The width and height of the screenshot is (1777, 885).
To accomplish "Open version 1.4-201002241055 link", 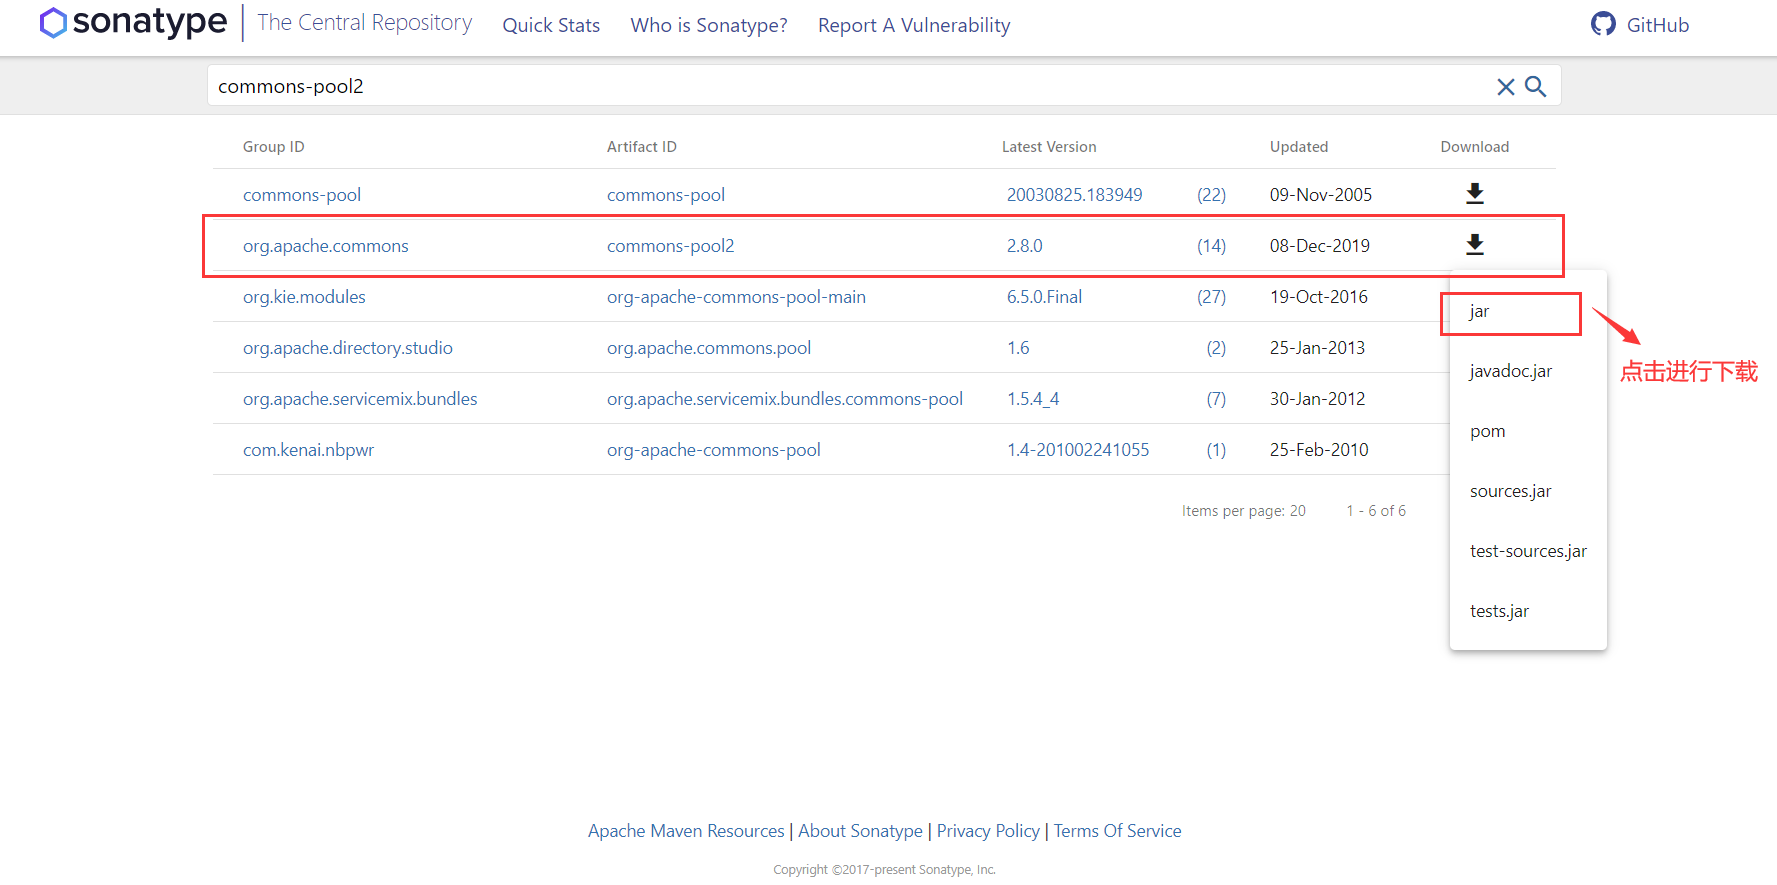I will (1078, 450).
